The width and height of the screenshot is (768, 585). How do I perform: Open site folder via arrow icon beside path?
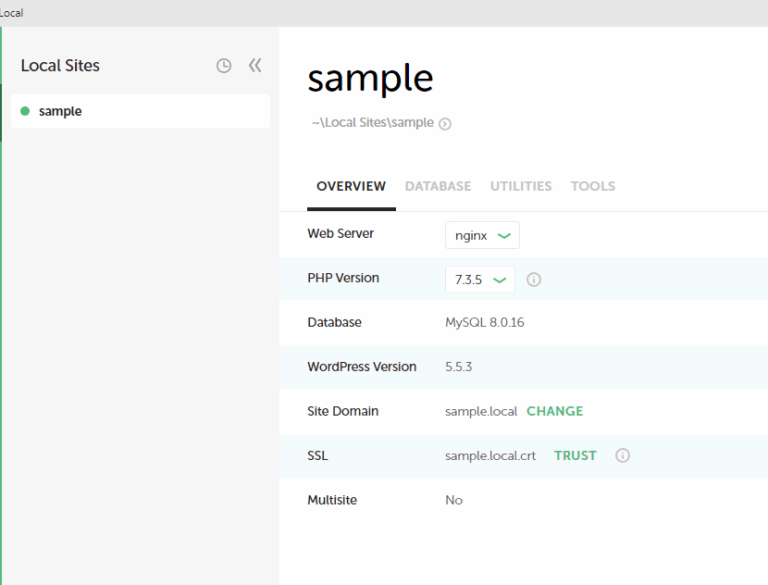(x=445, y=124)
